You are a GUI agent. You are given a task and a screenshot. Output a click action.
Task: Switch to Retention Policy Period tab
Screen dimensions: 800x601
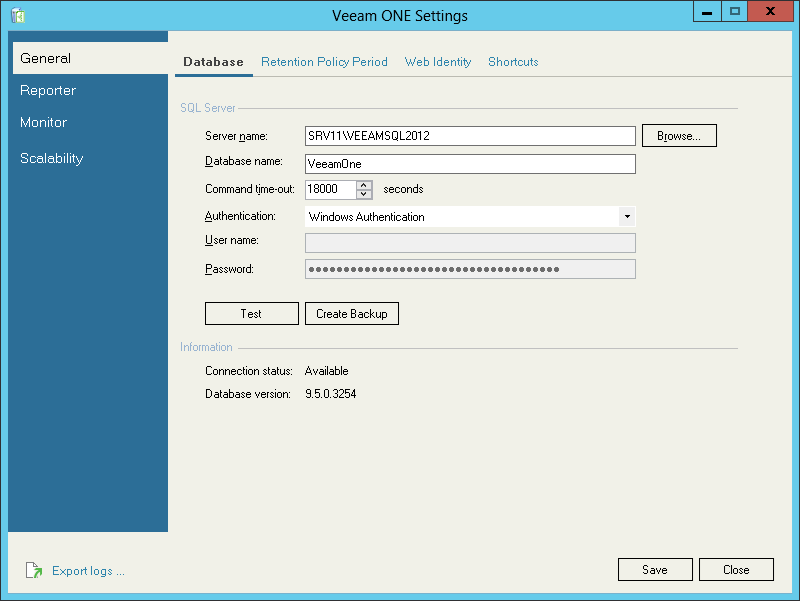click(324, 62)
